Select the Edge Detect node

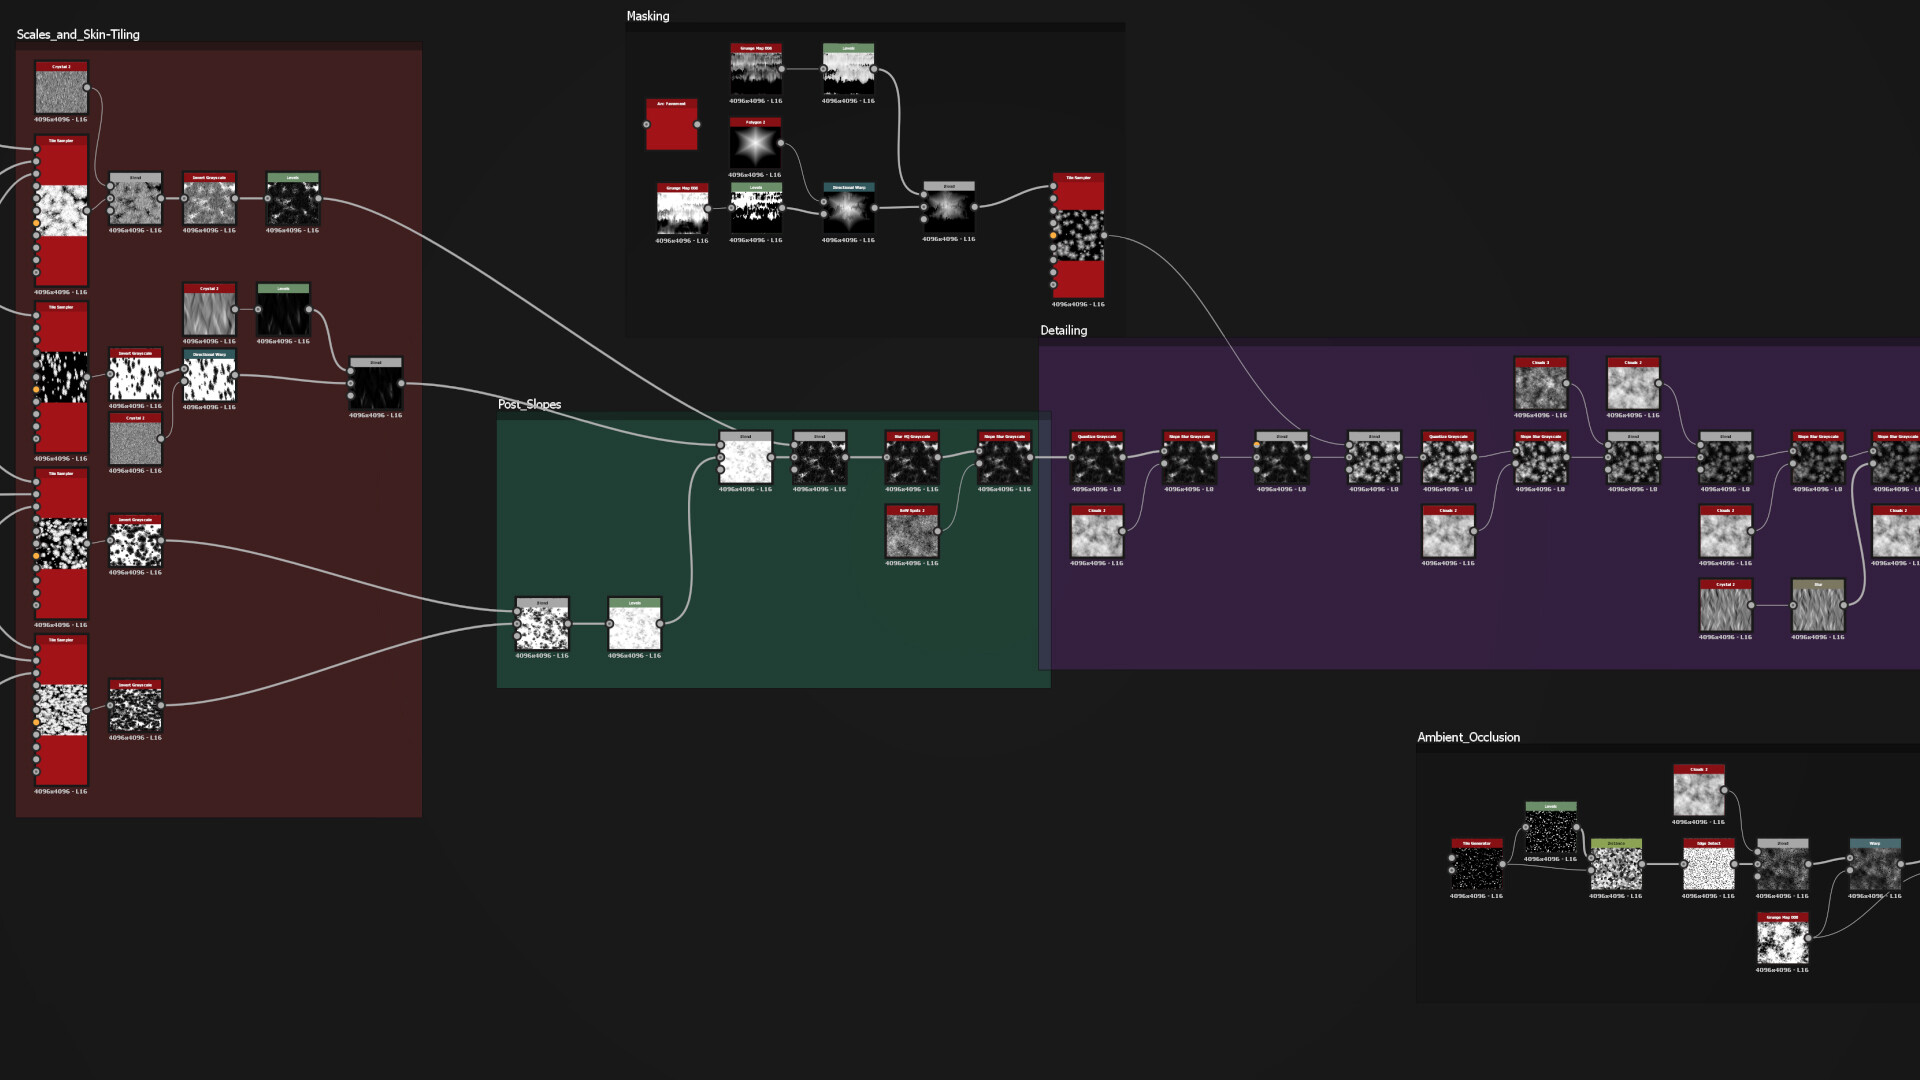coord(1708,867)
